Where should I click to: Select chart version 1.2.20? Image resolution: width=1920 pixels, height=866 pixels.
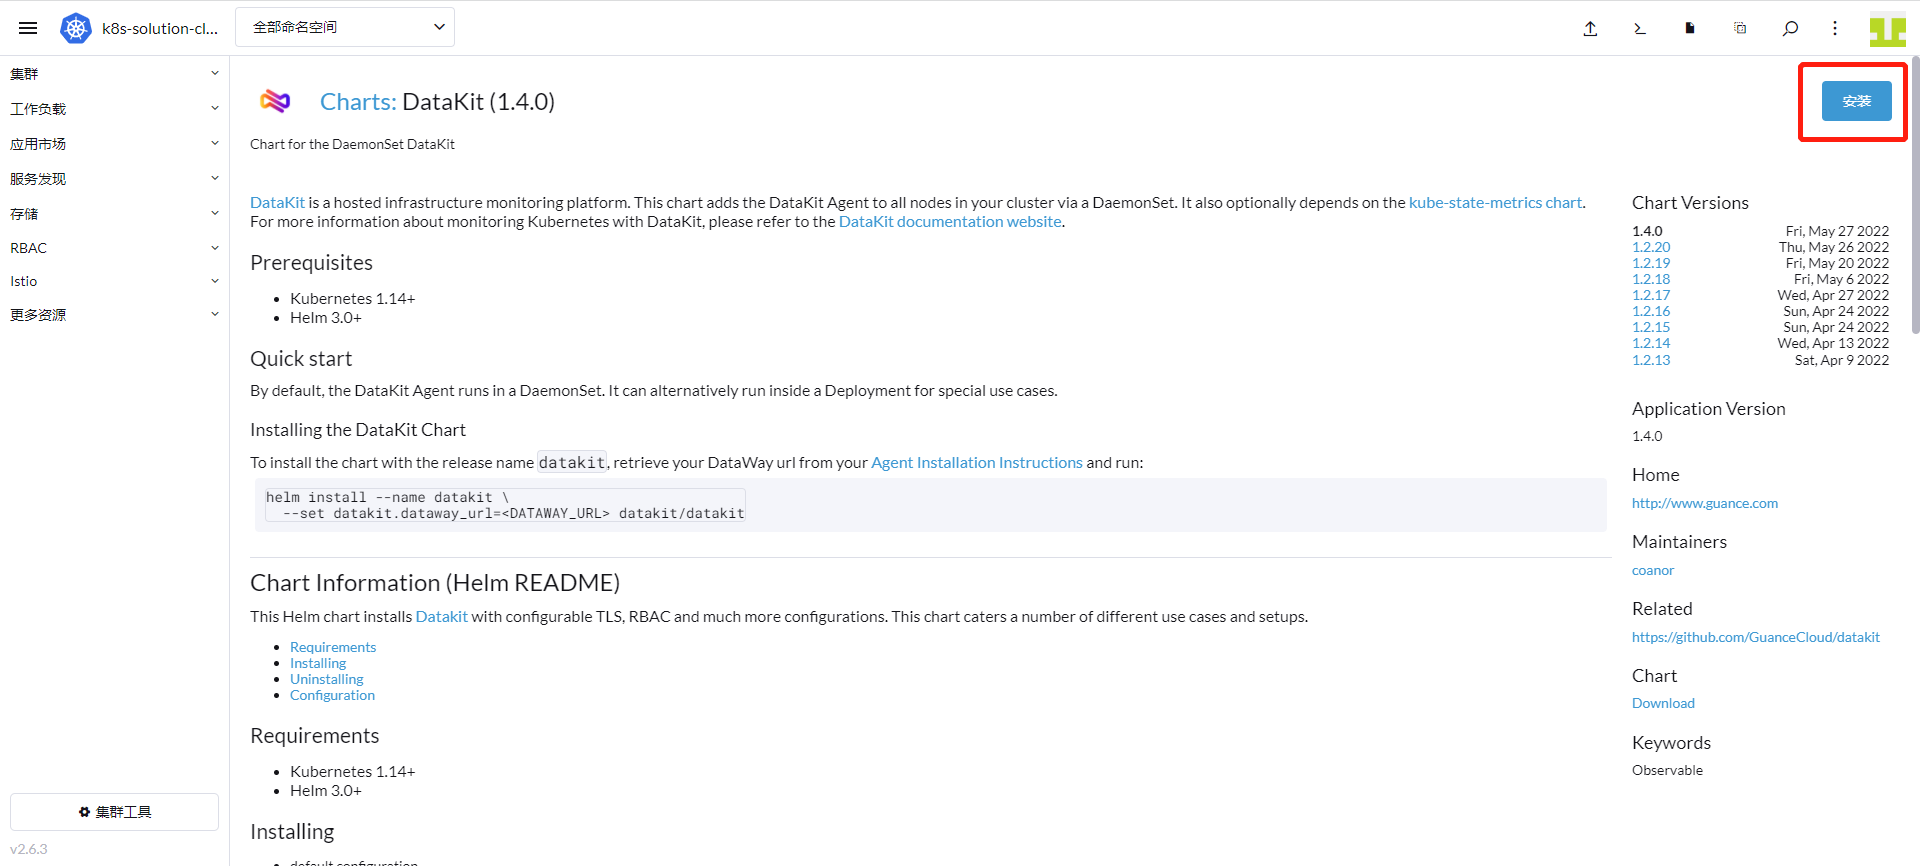(x=1651, y=247)
